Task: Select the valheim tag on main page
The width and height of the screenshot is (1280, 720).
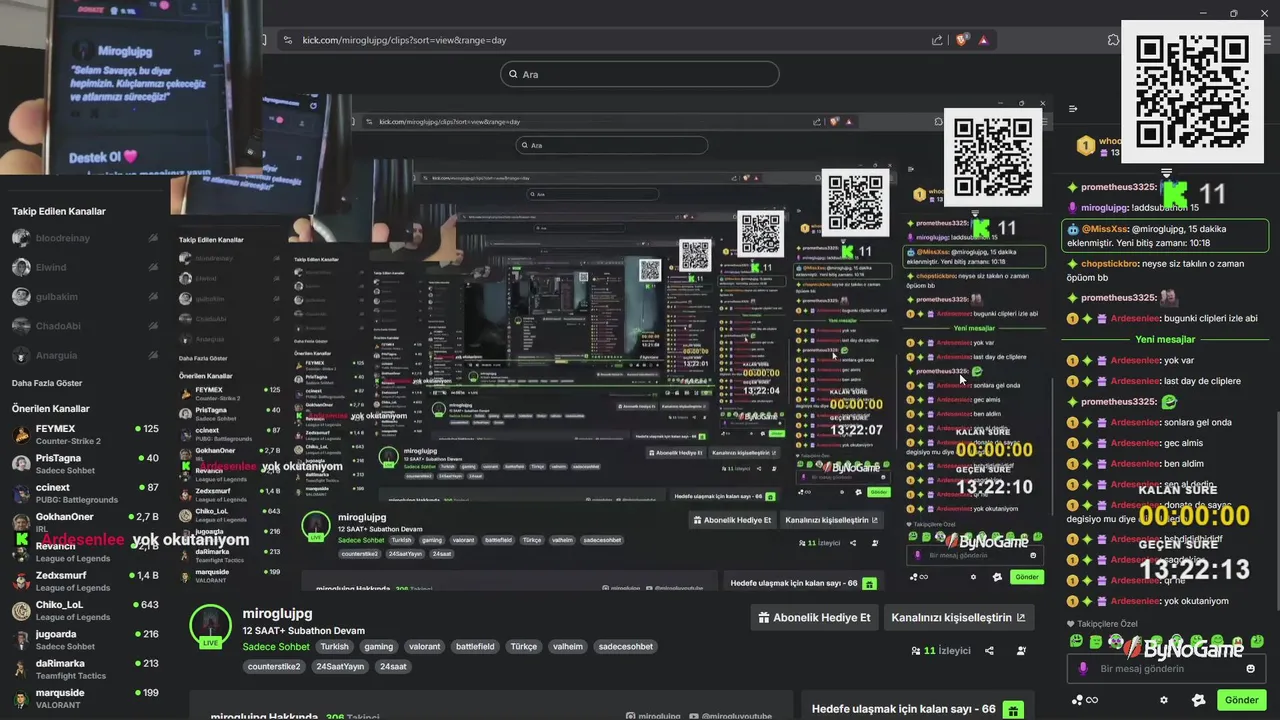Action: coord(567,646)
